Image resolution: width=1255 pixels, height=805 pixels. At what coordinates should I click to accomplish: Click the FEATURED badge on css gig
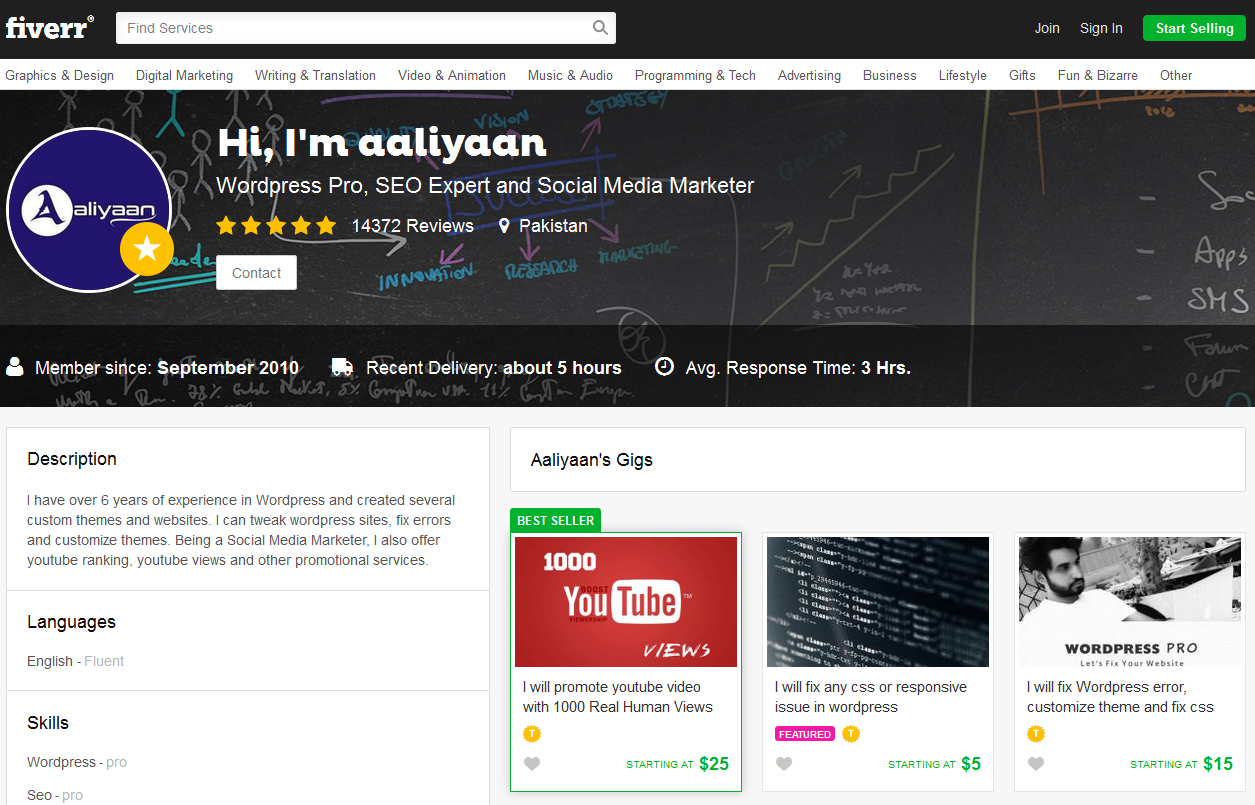click(x=805, y=734)
